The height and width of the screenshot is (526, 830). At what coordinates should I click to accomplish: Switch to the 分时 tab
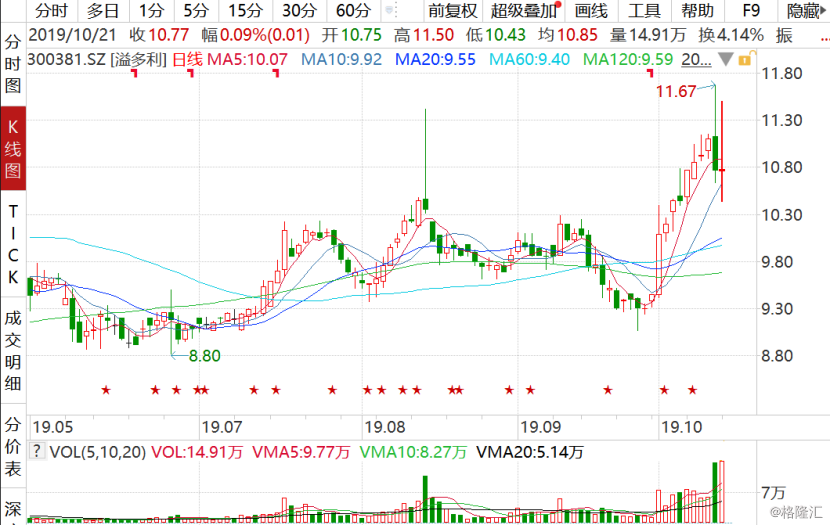click(x=51, y=11)
